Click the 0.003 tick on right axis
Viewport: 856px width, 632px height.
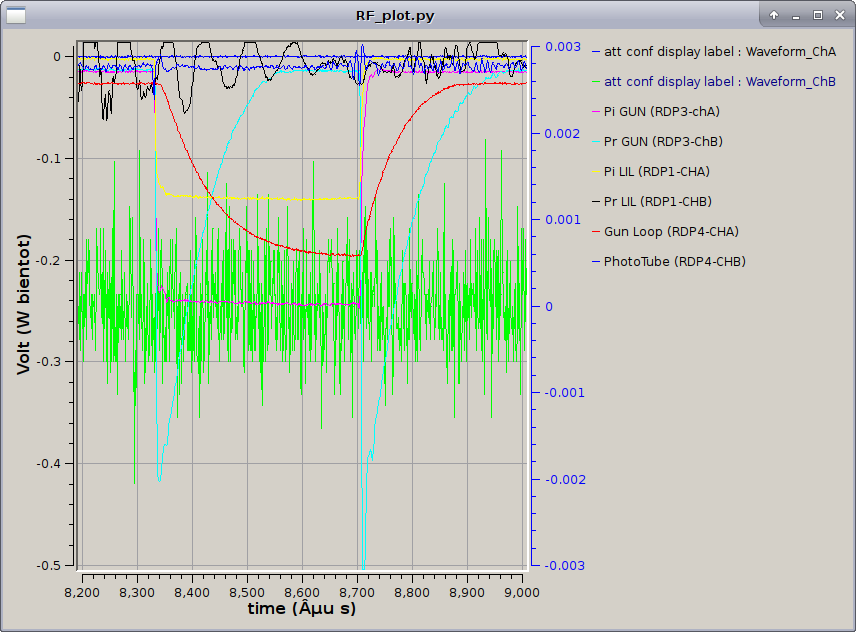(x=562, y=47)
